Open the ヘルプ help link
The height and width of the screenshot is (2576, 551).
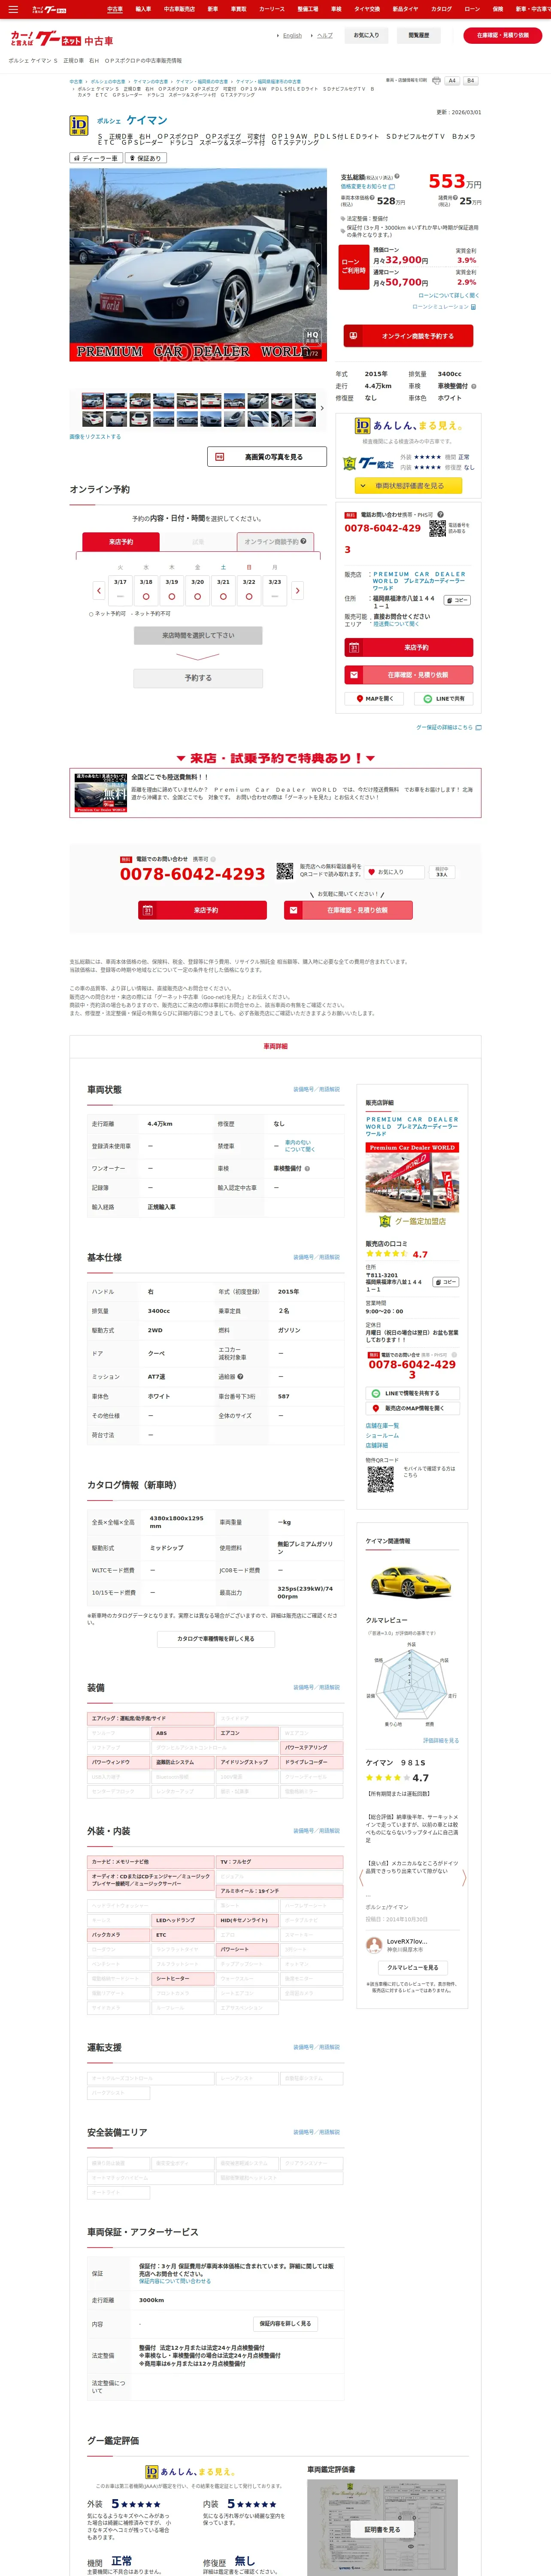pyautogui.click(x=325, y=35)
